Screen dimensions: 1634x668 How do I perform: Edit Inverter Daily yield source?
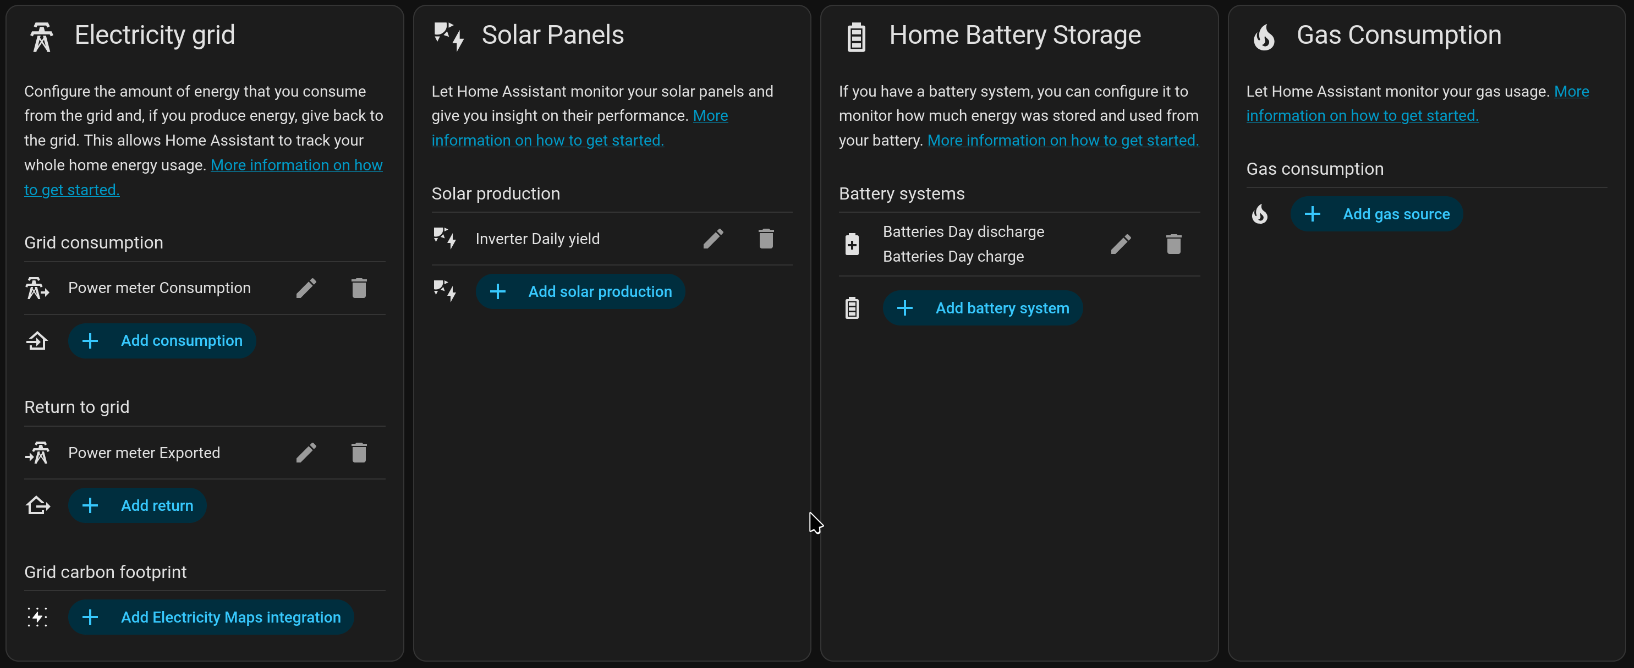tap(713, 239)
